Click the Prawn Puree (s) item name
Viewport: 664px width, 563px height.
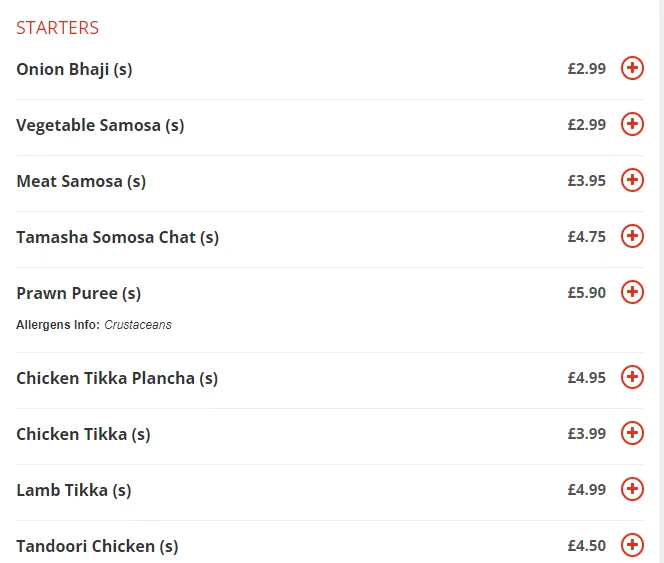(x=78, y=293)
